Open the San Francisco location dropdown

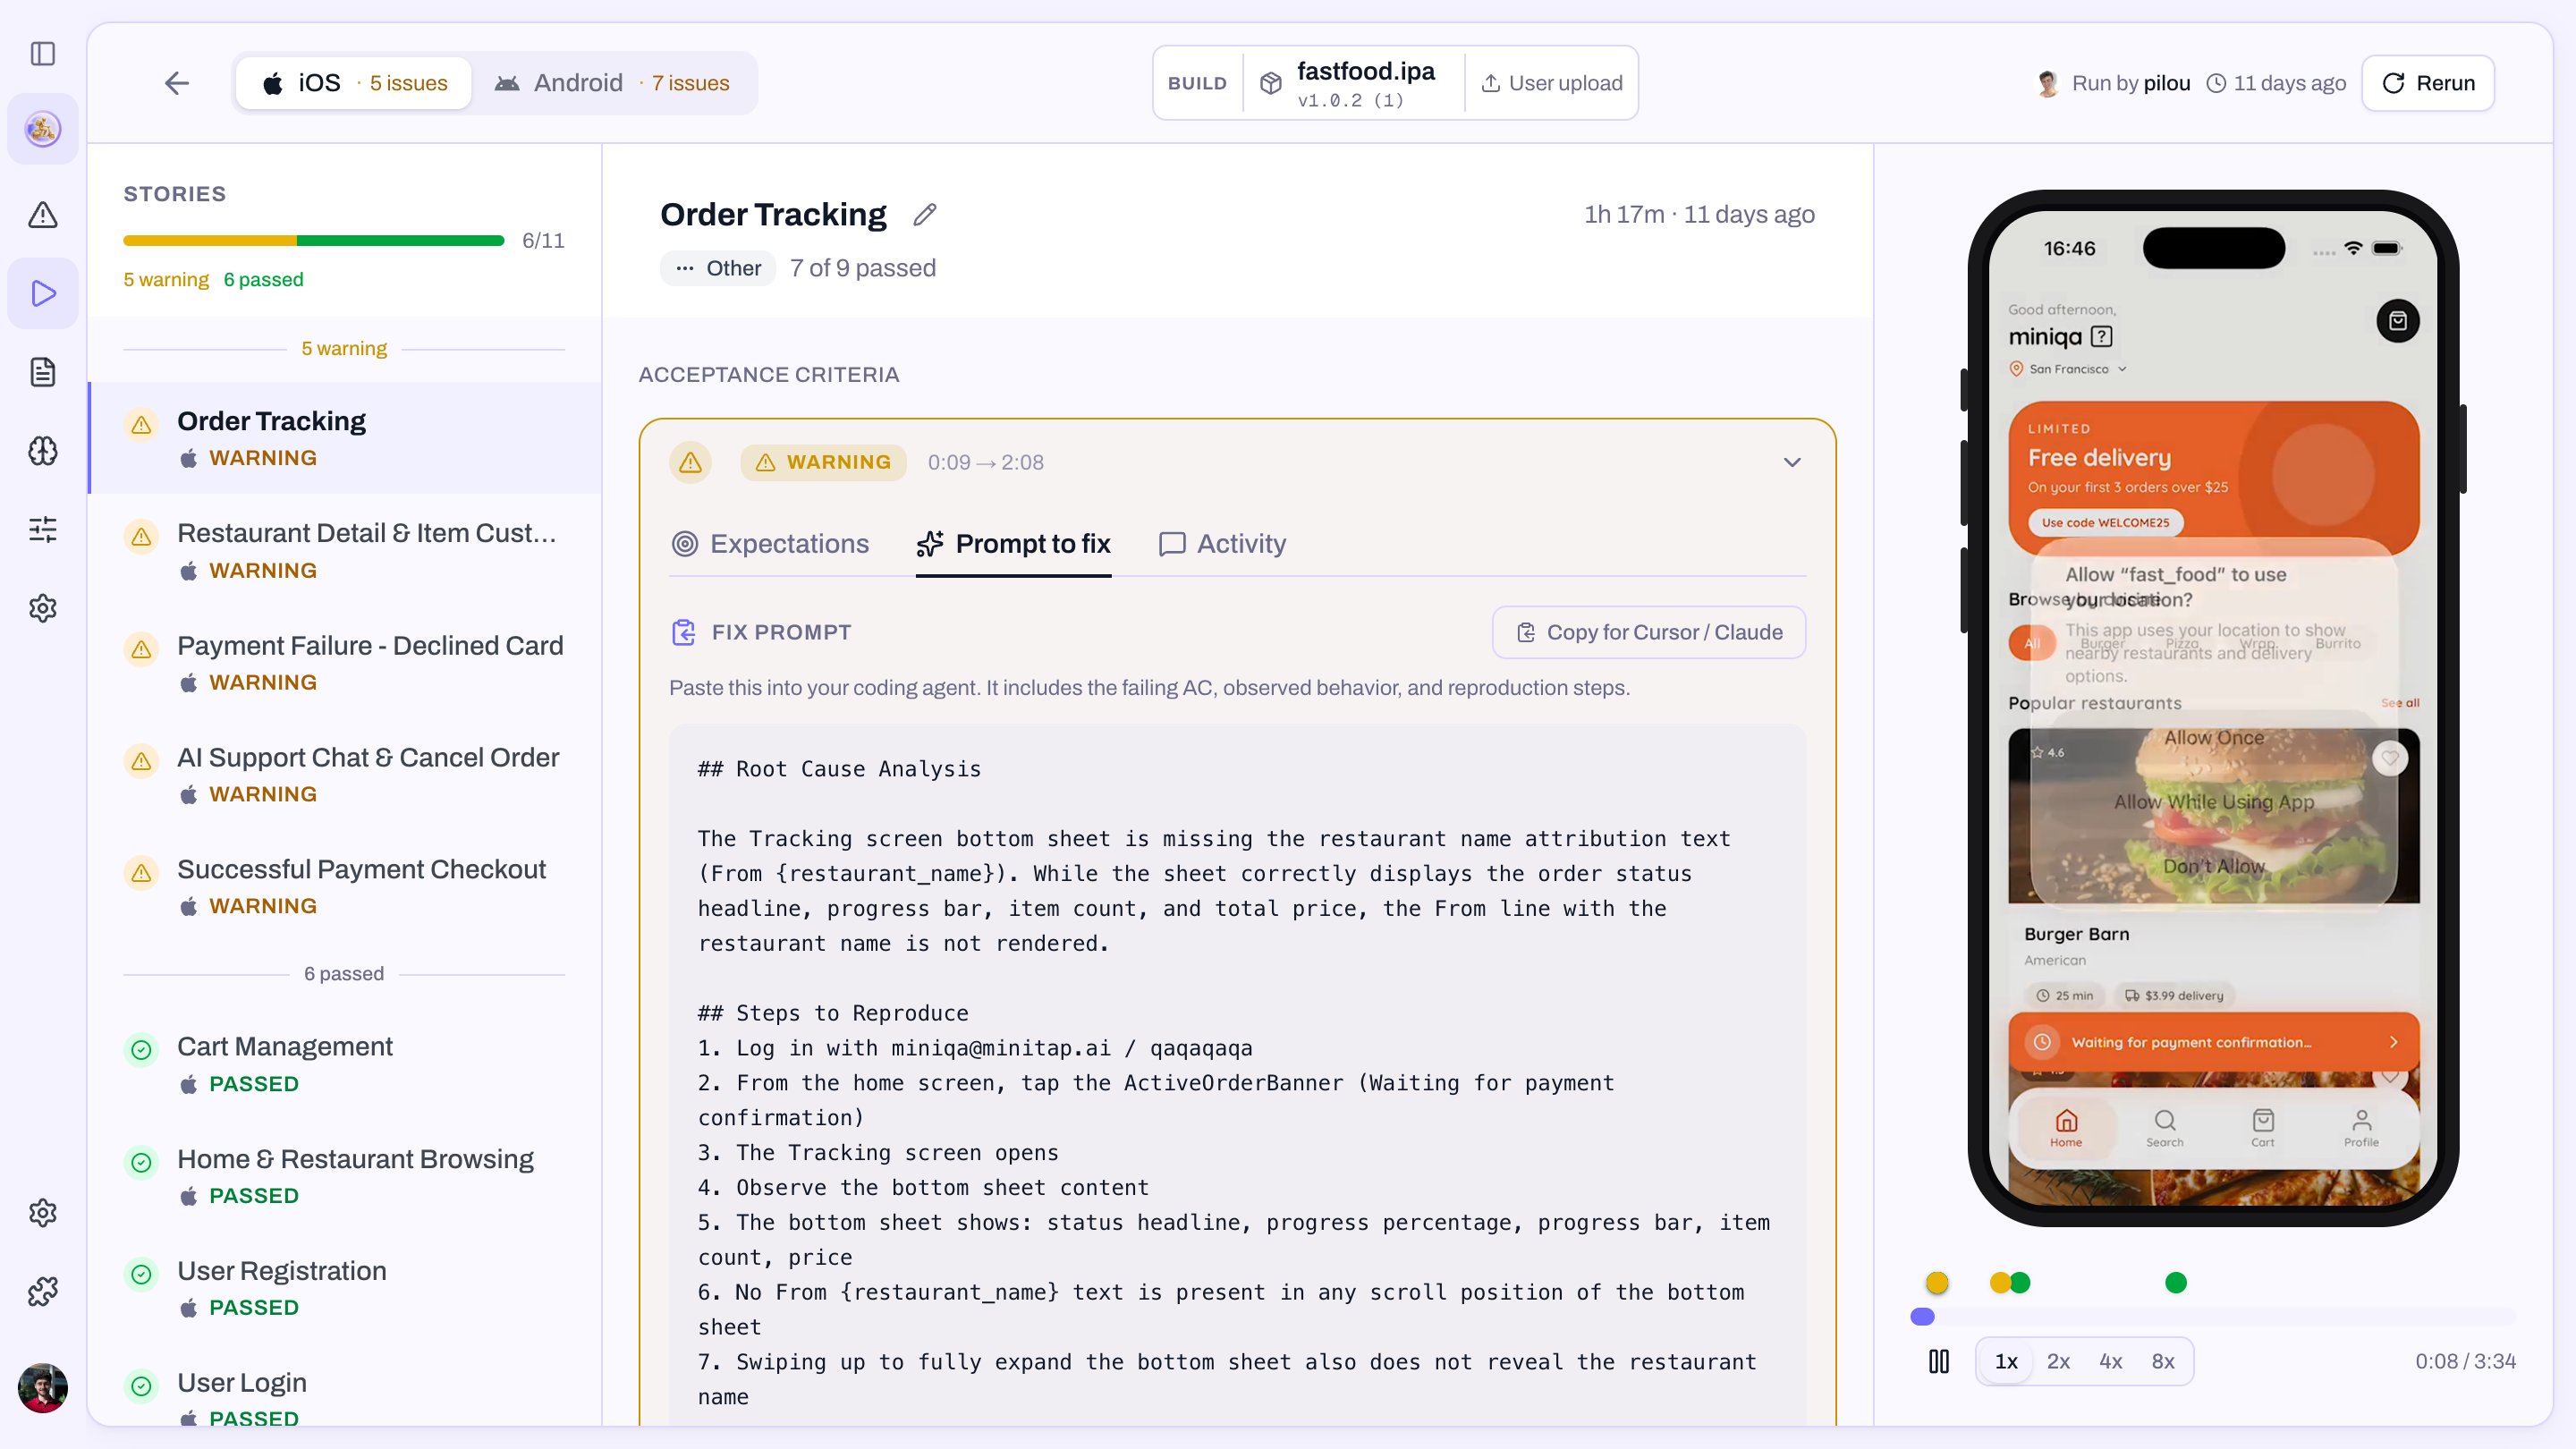[2068, 369]
